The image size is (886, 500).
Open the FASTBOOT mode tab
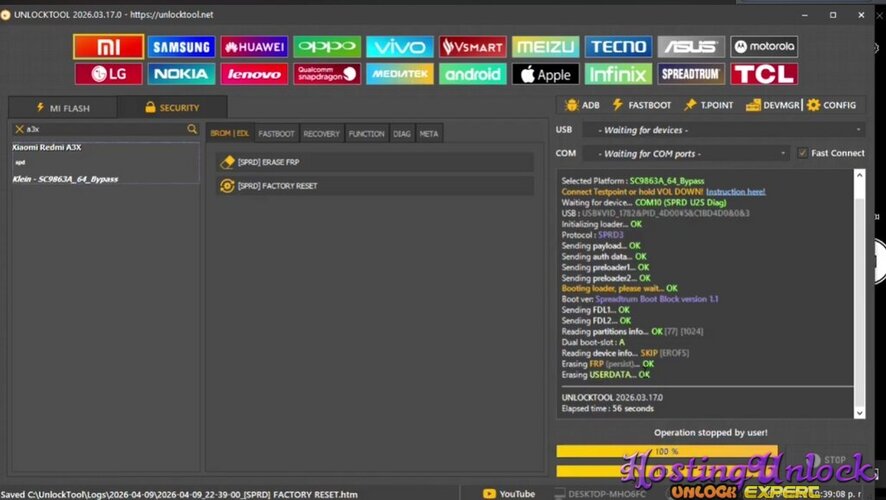click(275, 133)
